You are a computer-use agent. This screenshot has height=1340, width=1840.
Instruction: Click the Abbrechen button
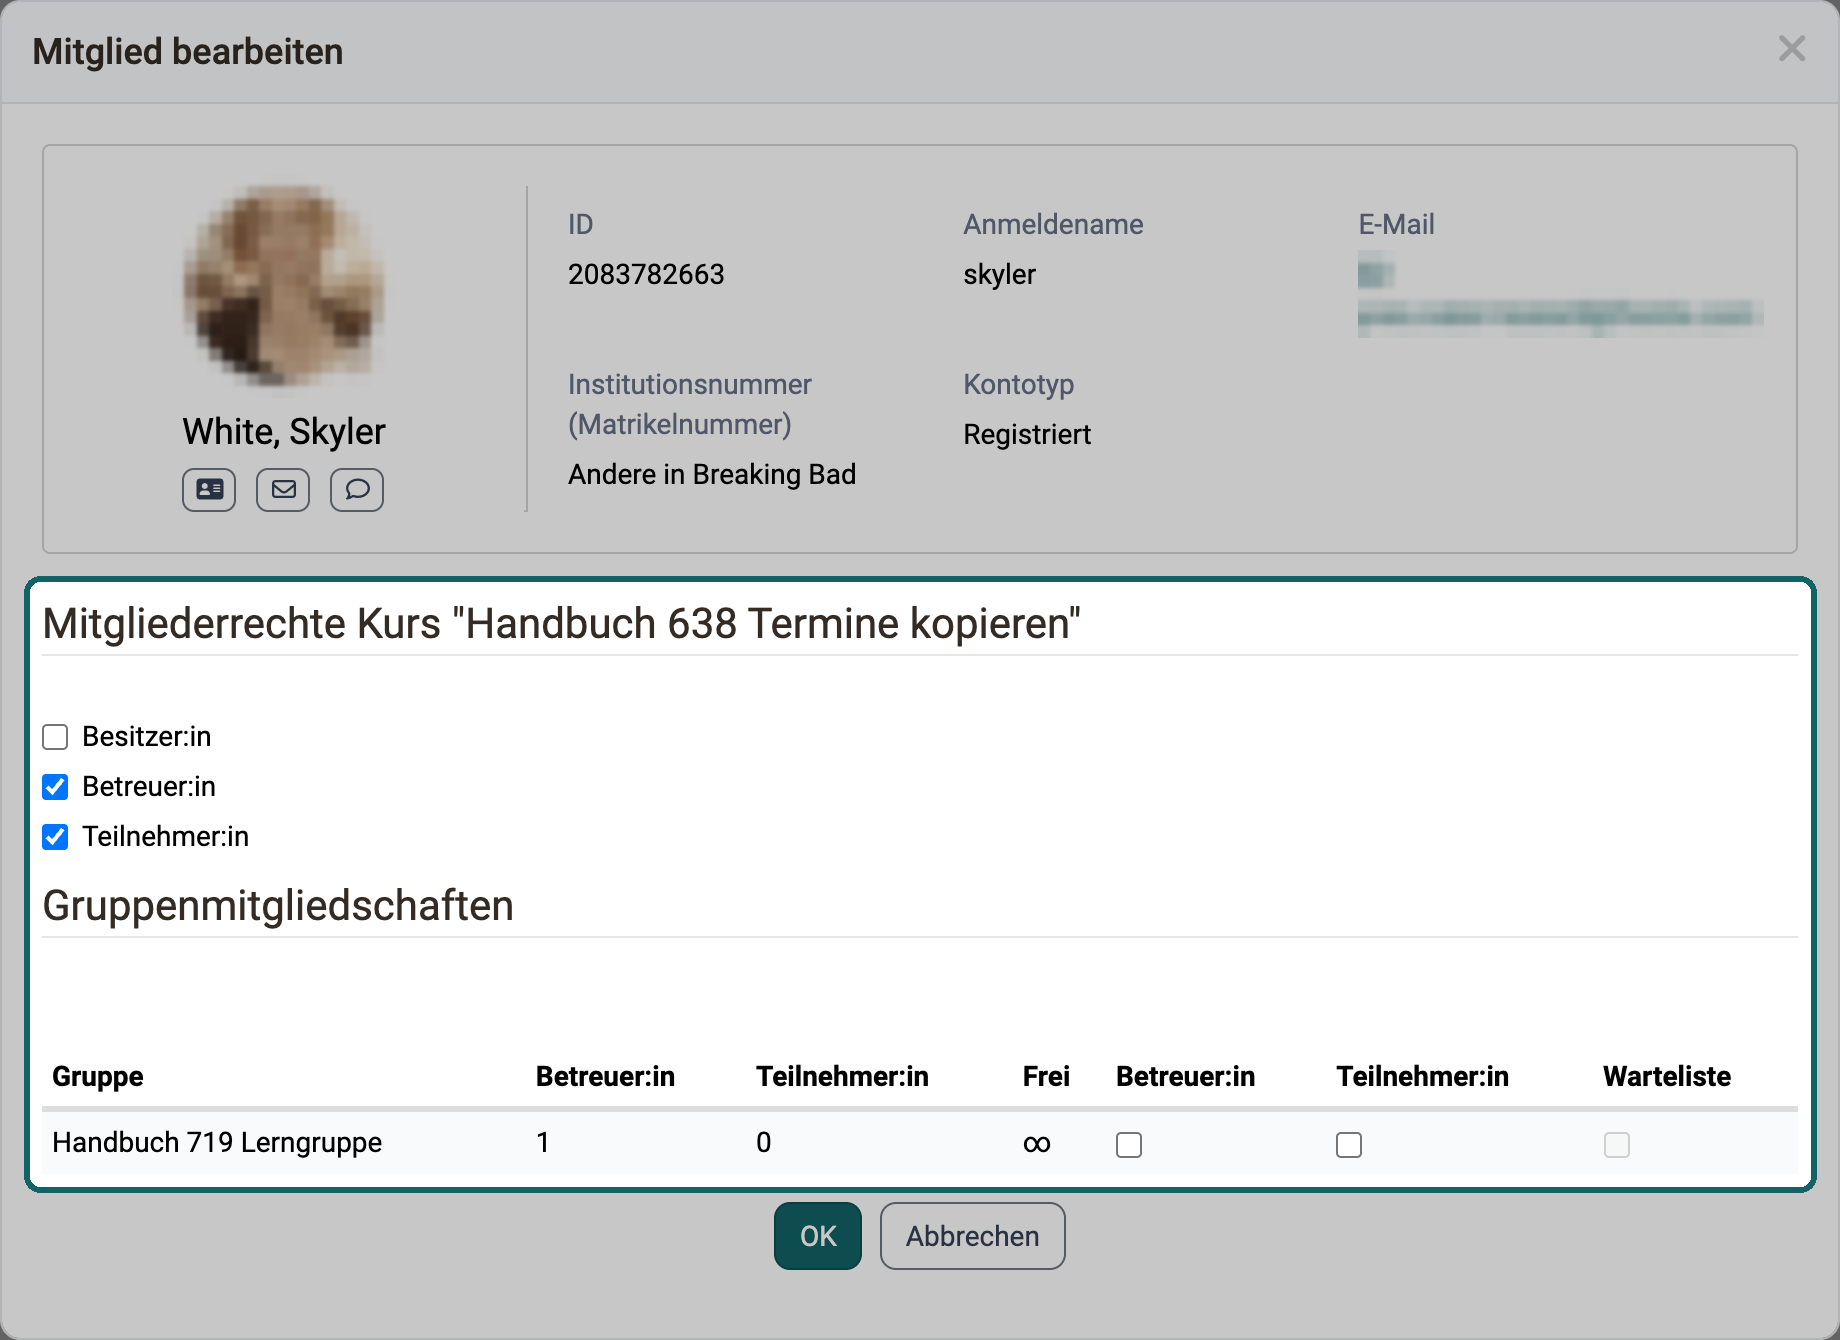972,1236
